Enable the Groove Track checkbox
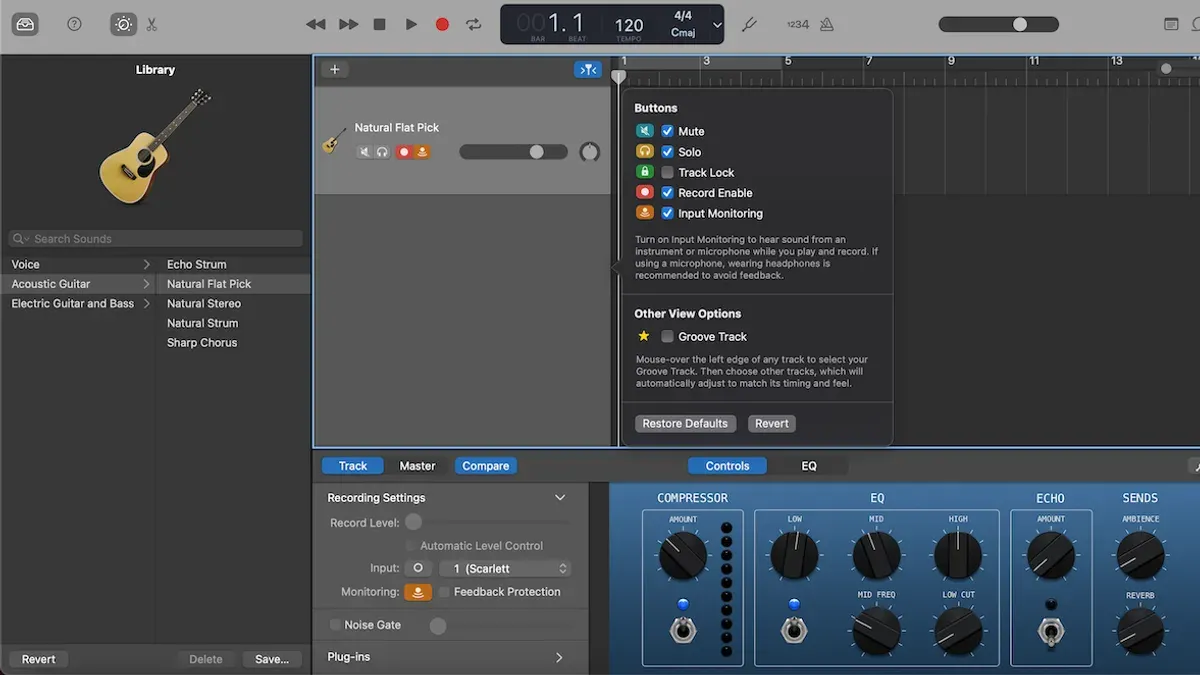 pos(668,336)
